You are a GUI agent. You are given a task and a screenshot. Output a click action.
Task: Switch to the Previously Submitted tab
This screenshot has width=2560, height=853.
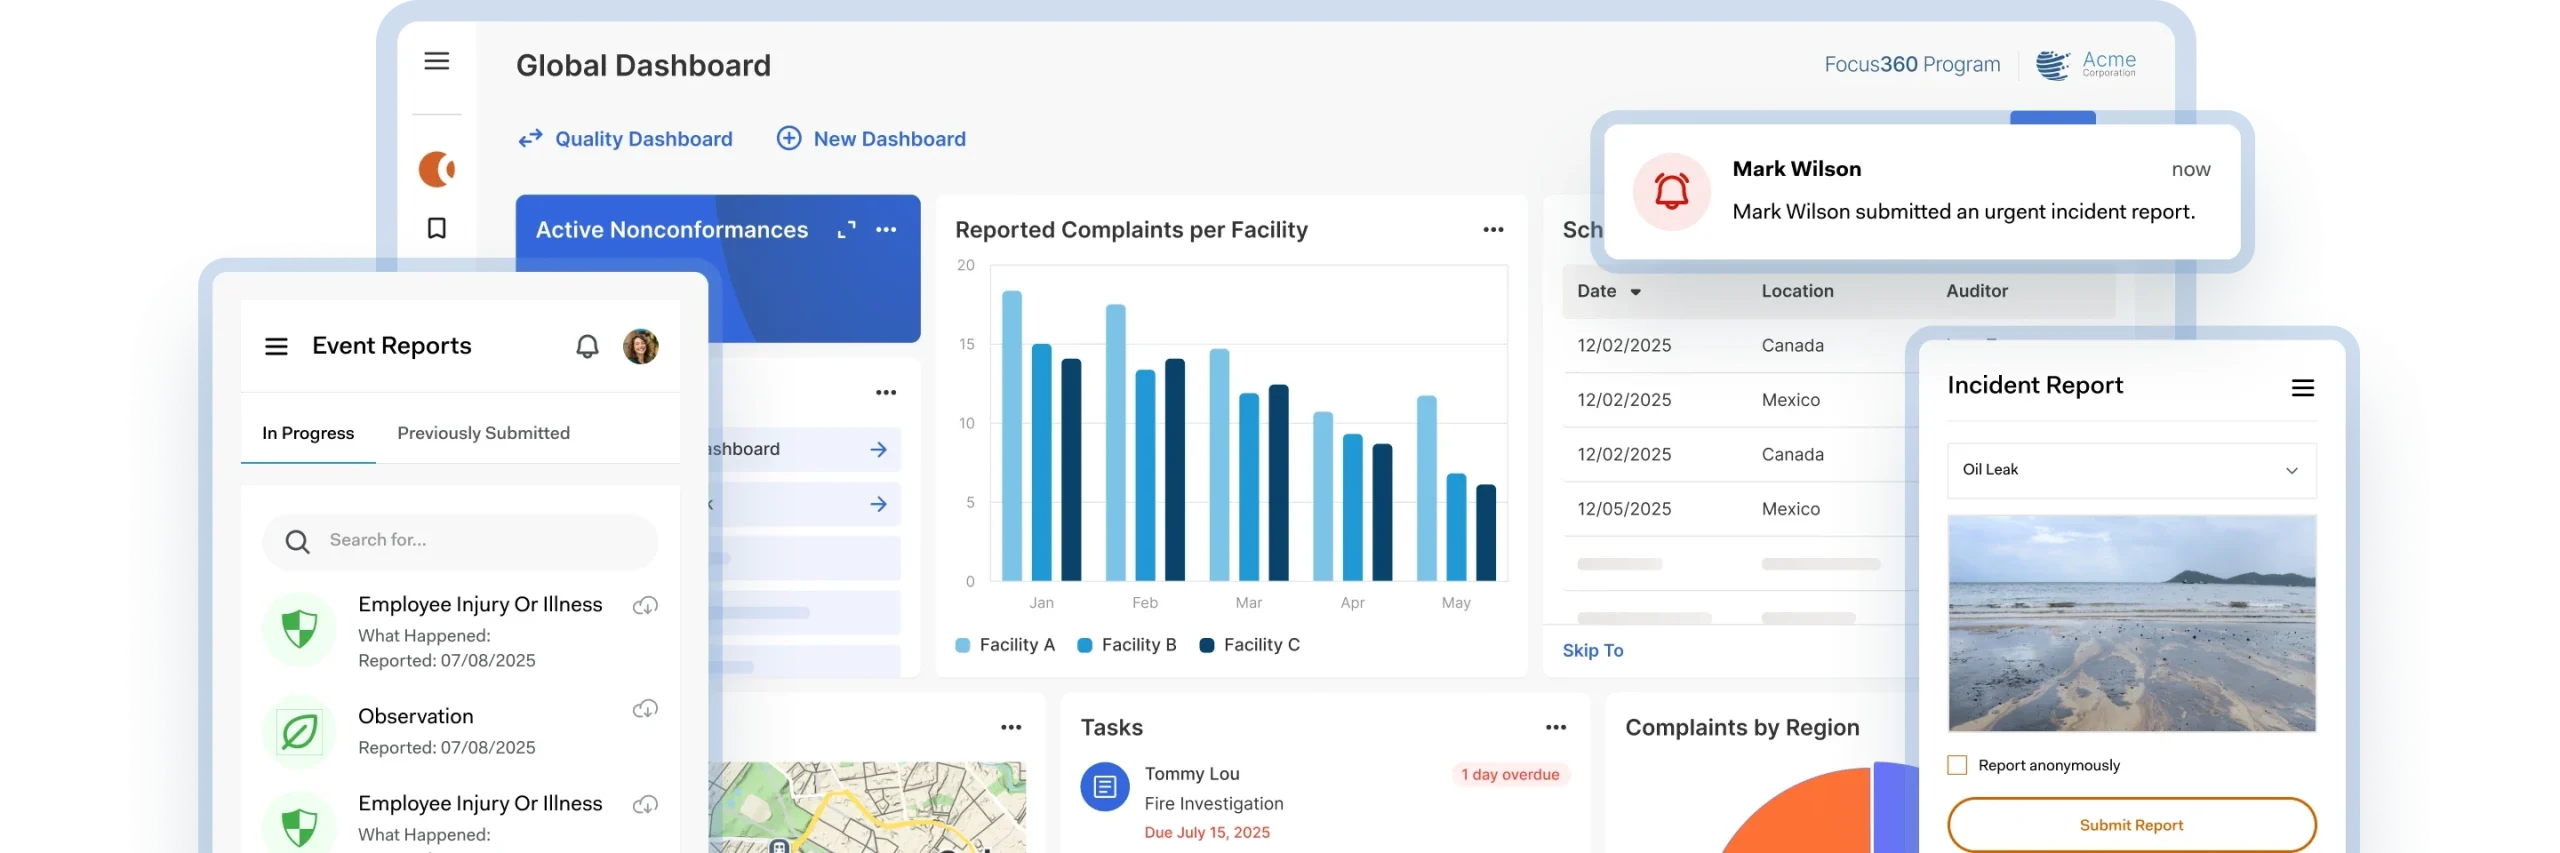coord(483,433)
